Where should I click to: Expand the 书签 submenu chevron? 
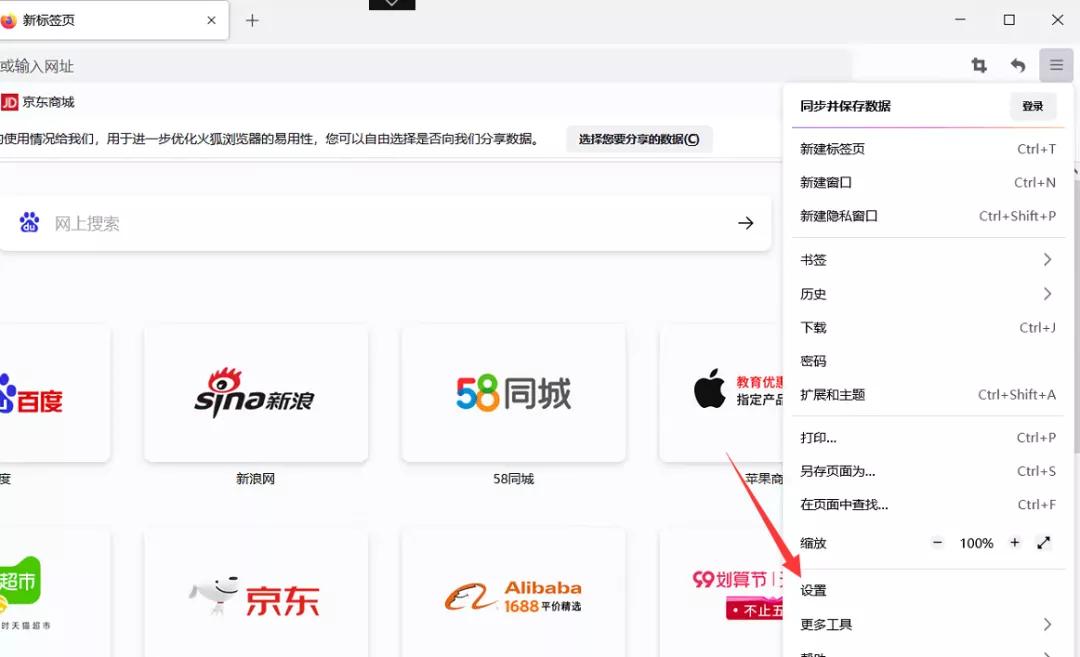point(1049,259)
